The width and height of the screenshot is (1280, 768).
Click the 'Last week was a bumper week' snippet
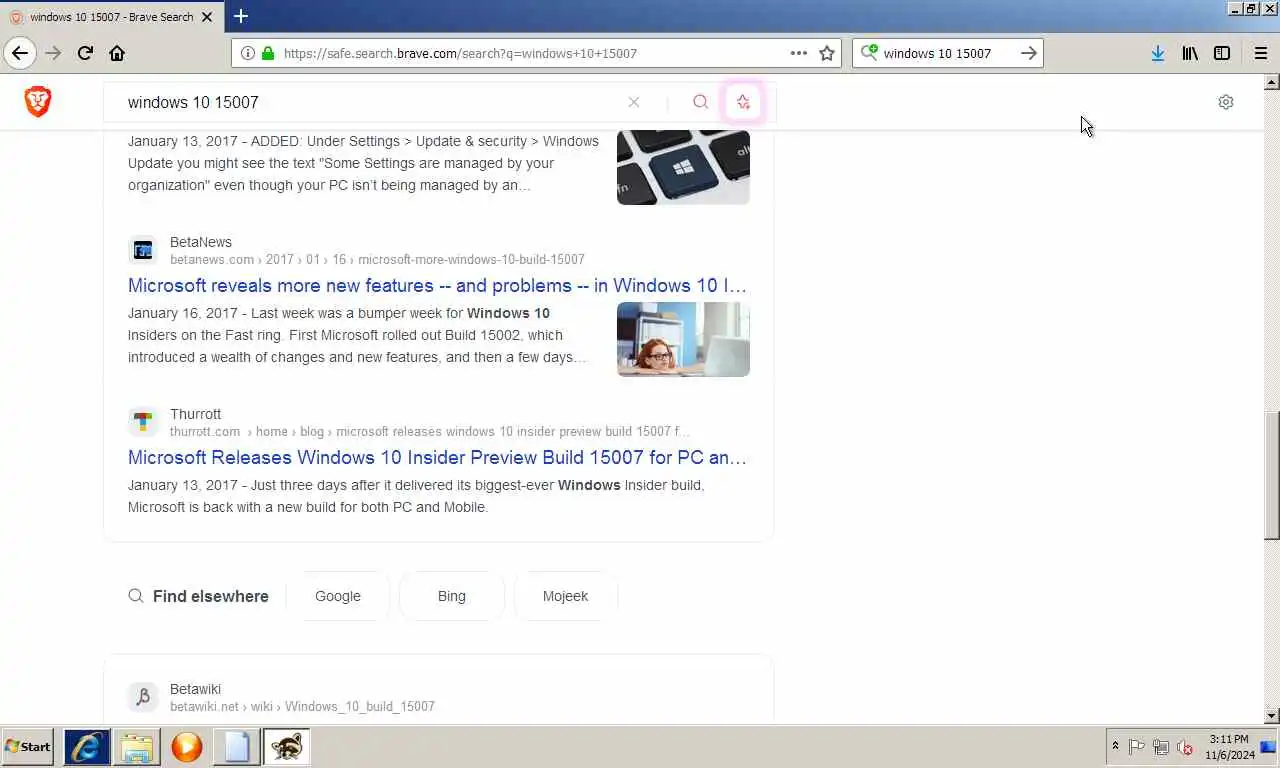(x=357, y=335)
